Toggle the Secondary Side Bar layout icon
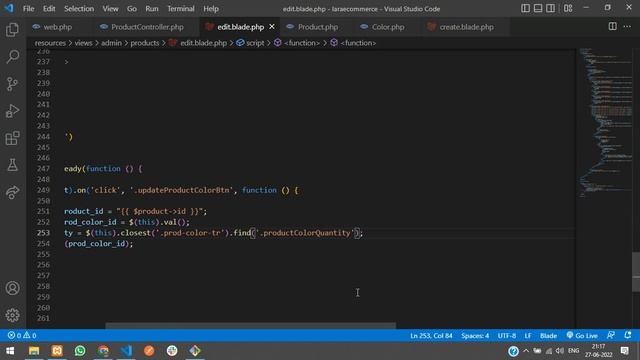Image resolution: width=640 pixels, height=360 pixels. pyautogui.click(x=550, y=8)
